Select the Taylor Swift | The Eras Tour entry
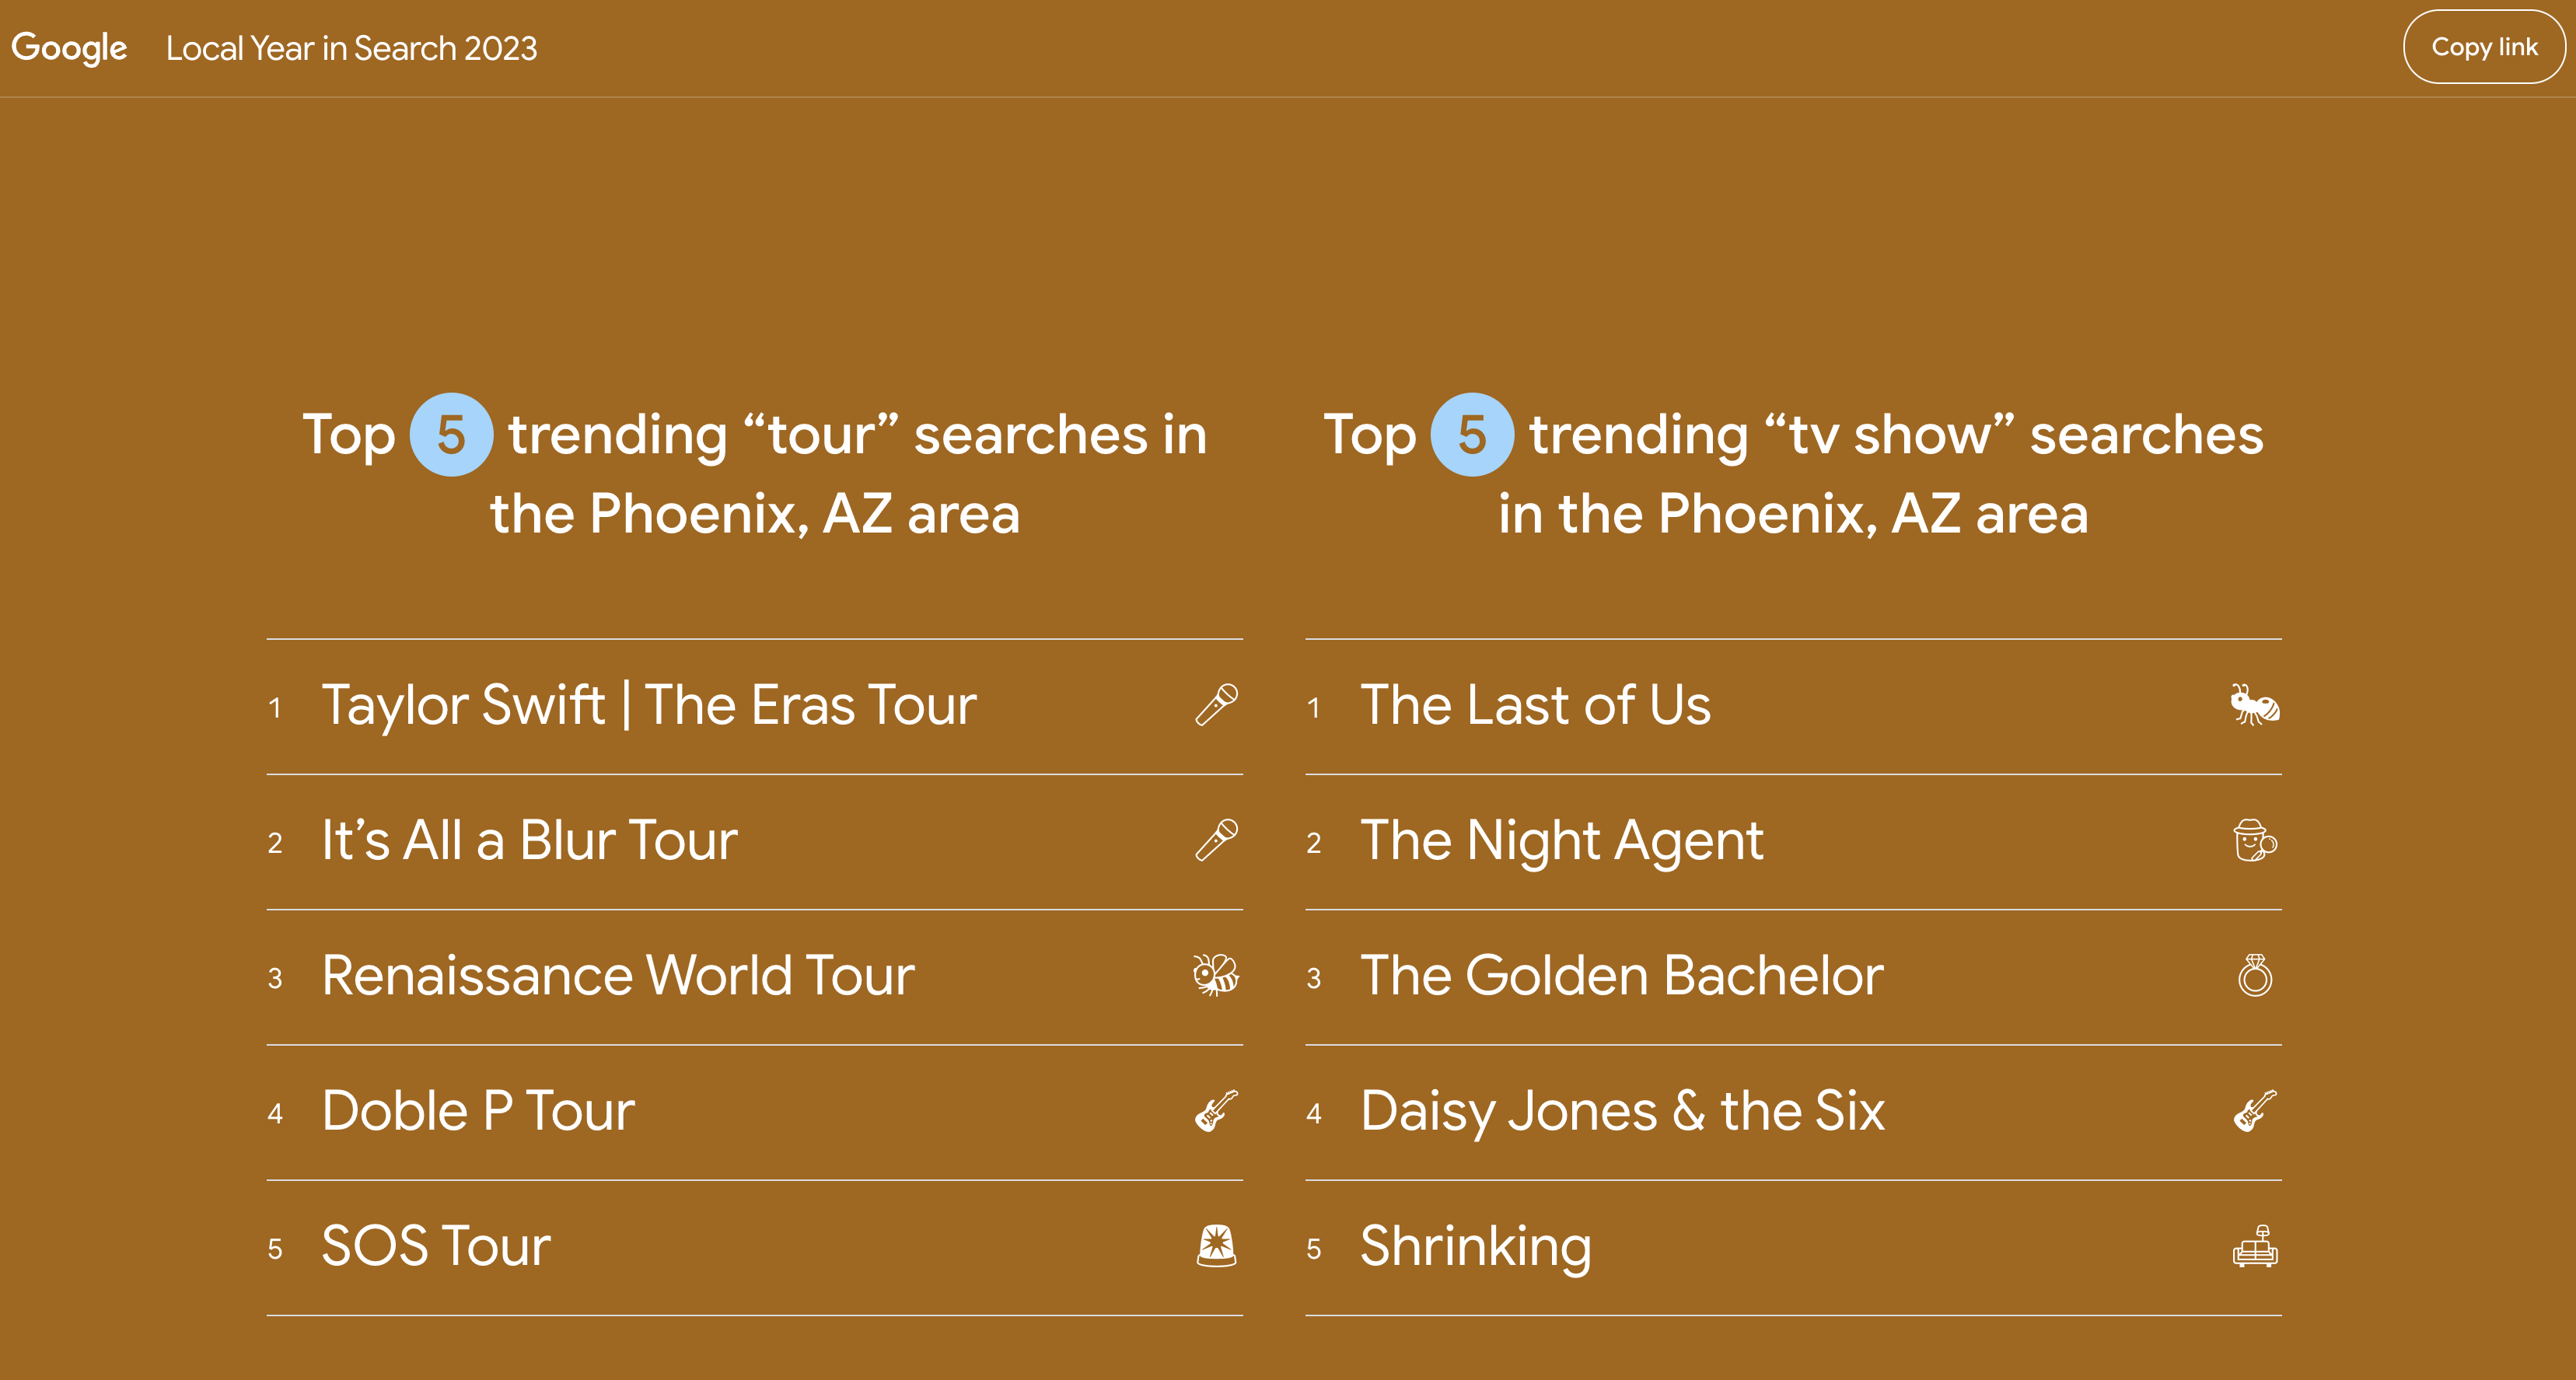Image resolution: width=2576 pixels, height=1380 pixels. pyautogui.click(x=754, y=706)
